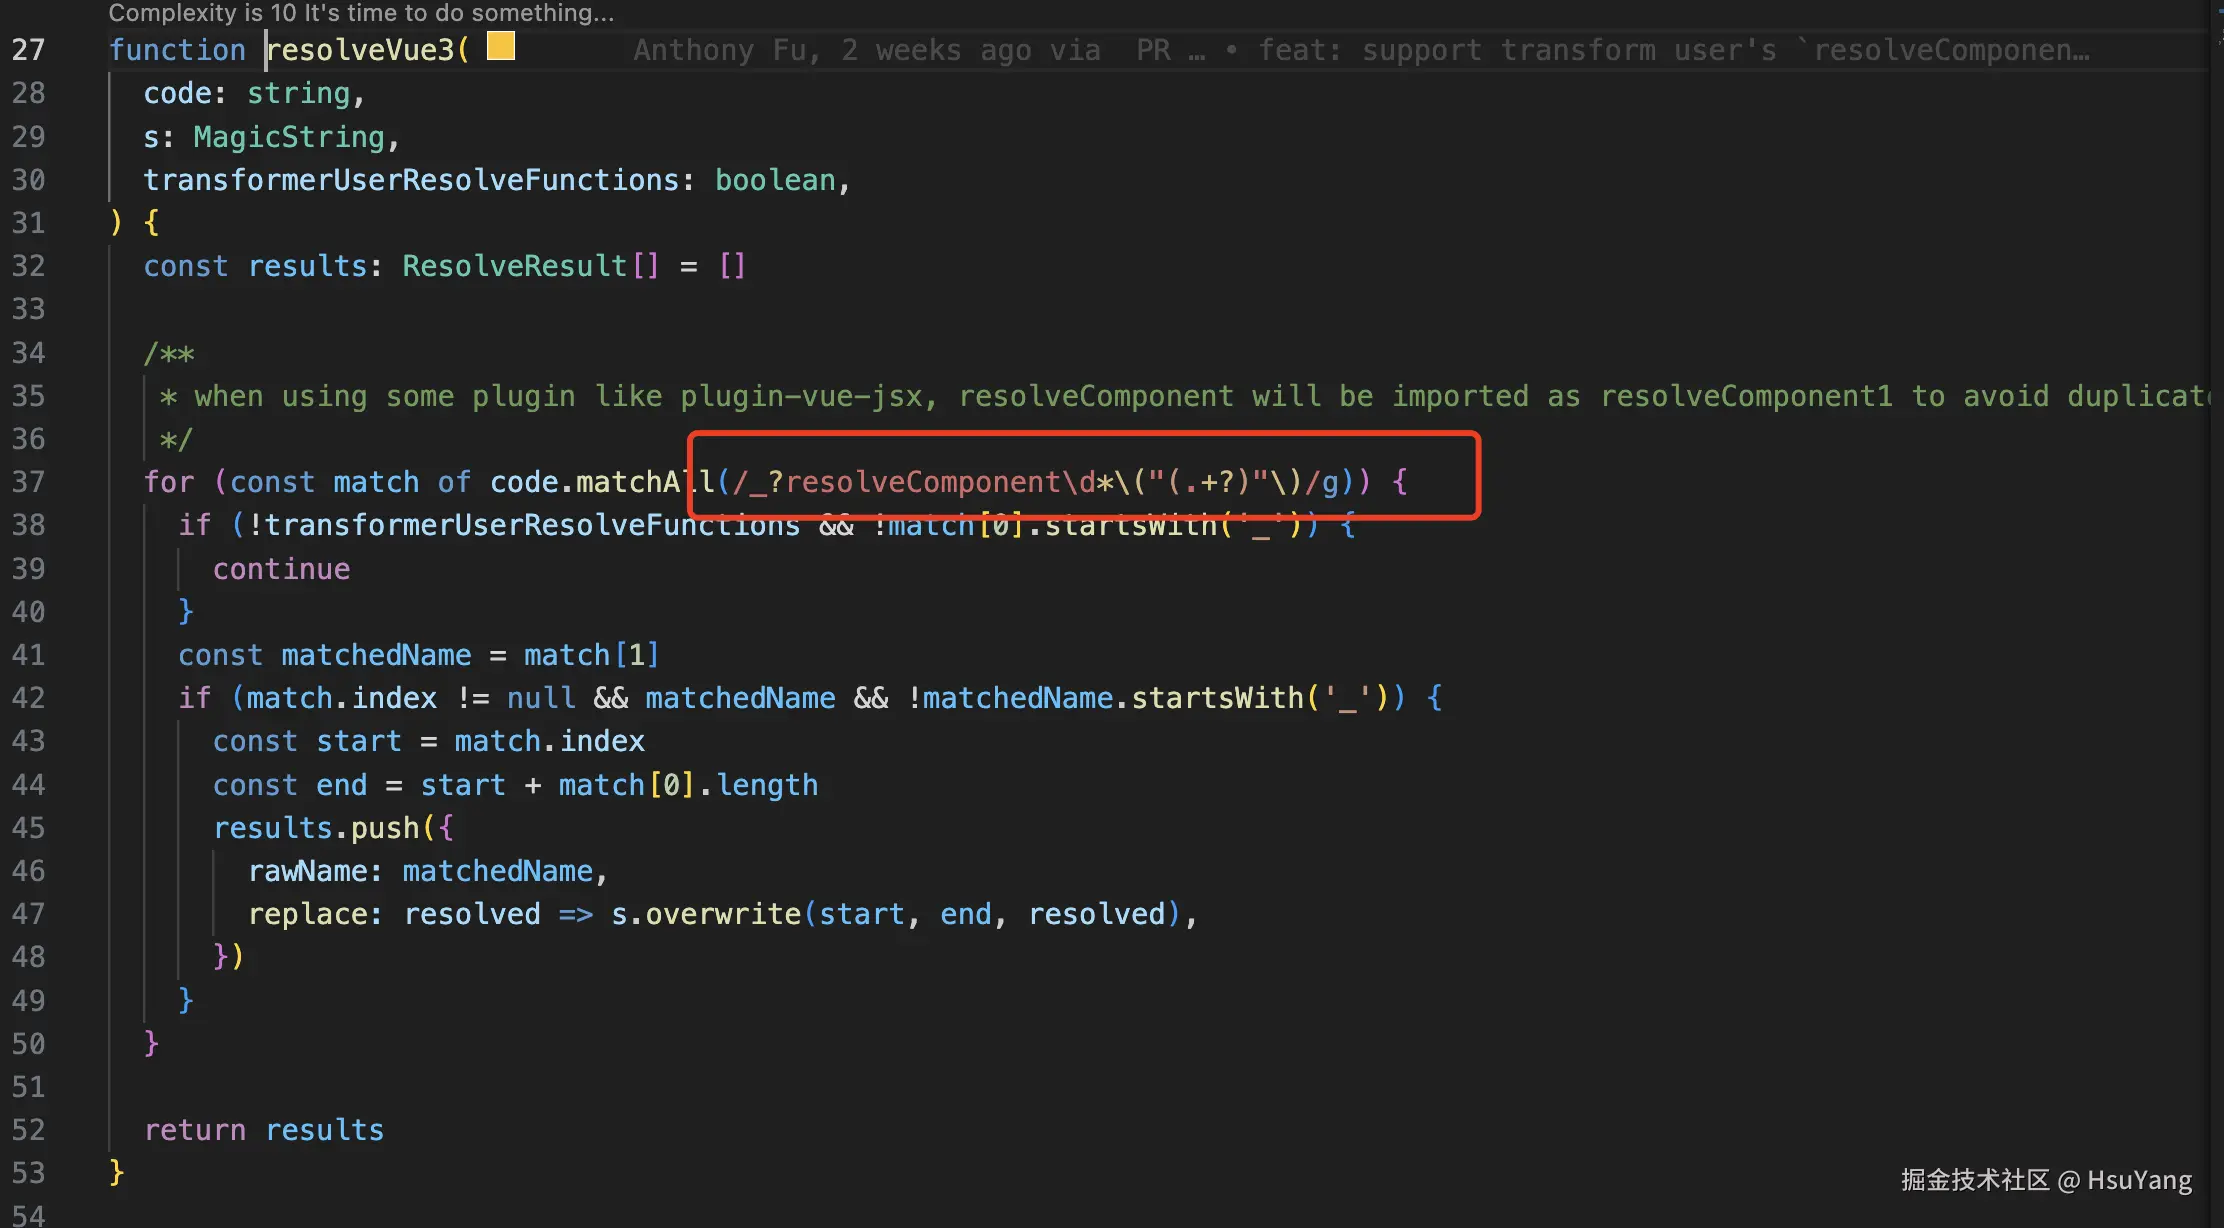Click the s.overwrite call on line 47
The image size is (2224, 1228).
point(705,914)
